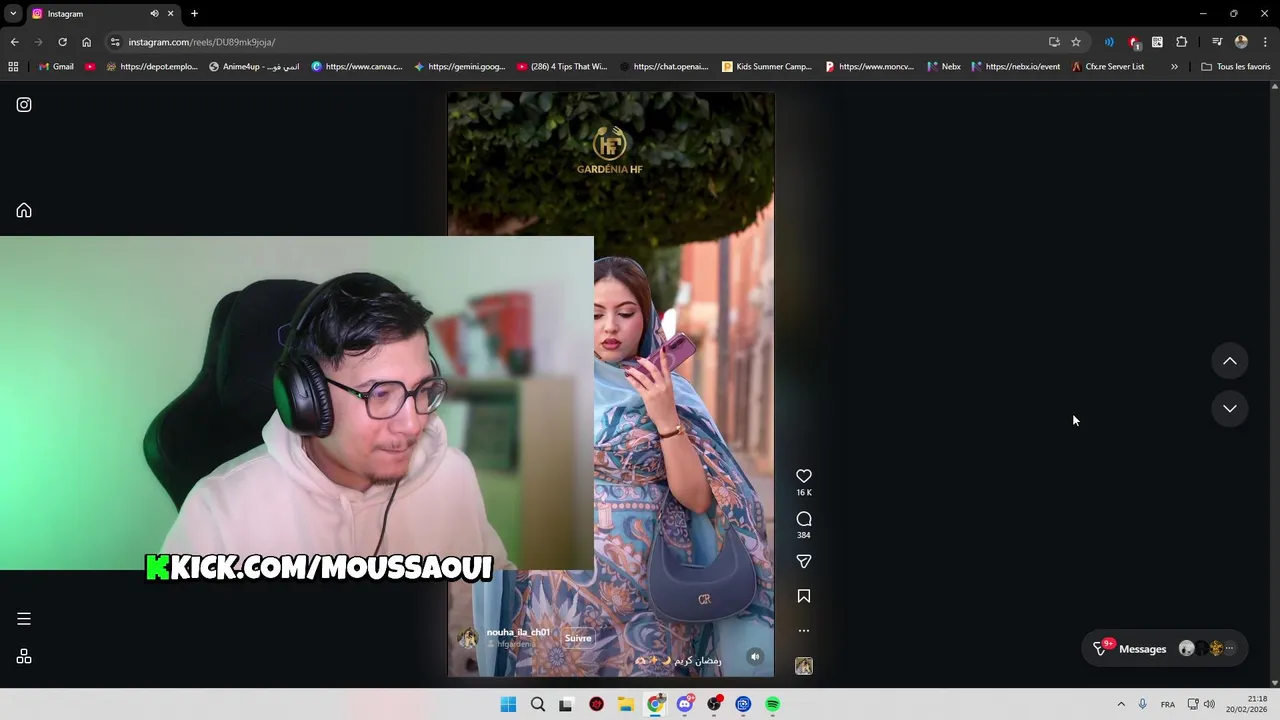Open the 'Tous les favoris' bookmarks folder

(1236, 67)
